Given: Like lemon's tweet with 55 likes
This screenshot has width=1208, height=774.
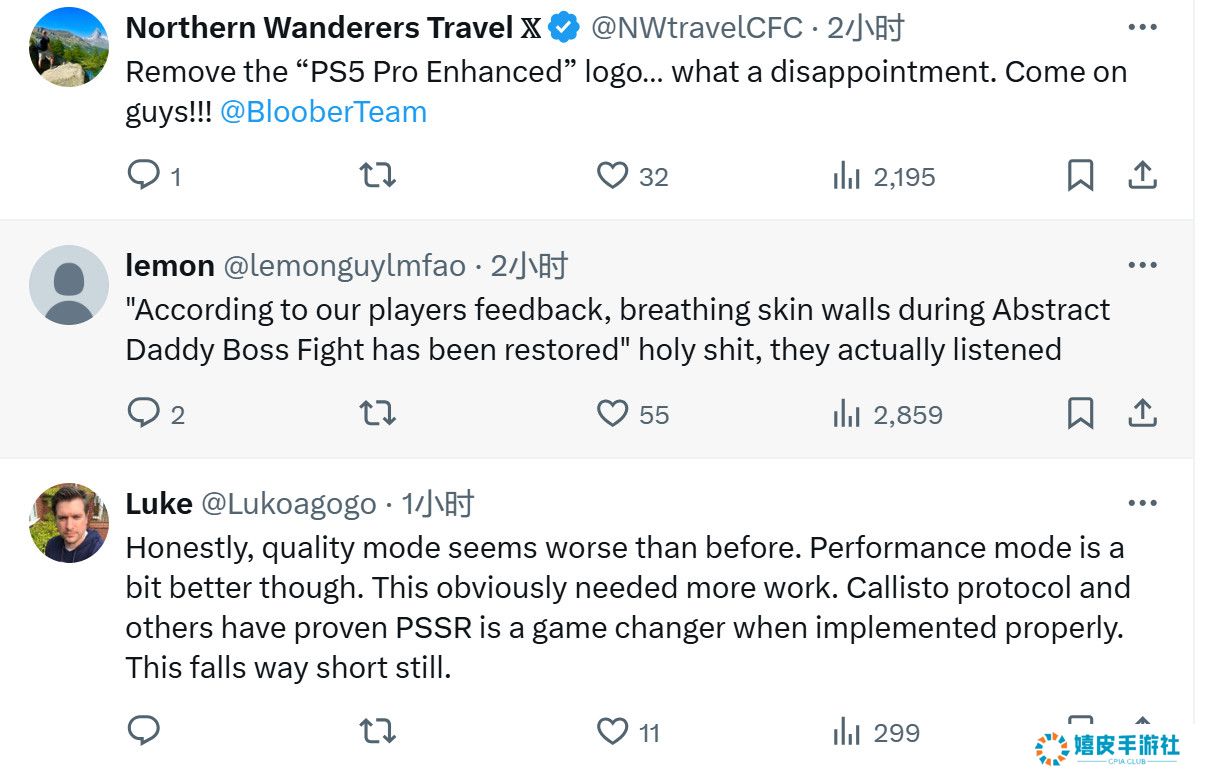Looking at the screenshot, I should [612, 414].
